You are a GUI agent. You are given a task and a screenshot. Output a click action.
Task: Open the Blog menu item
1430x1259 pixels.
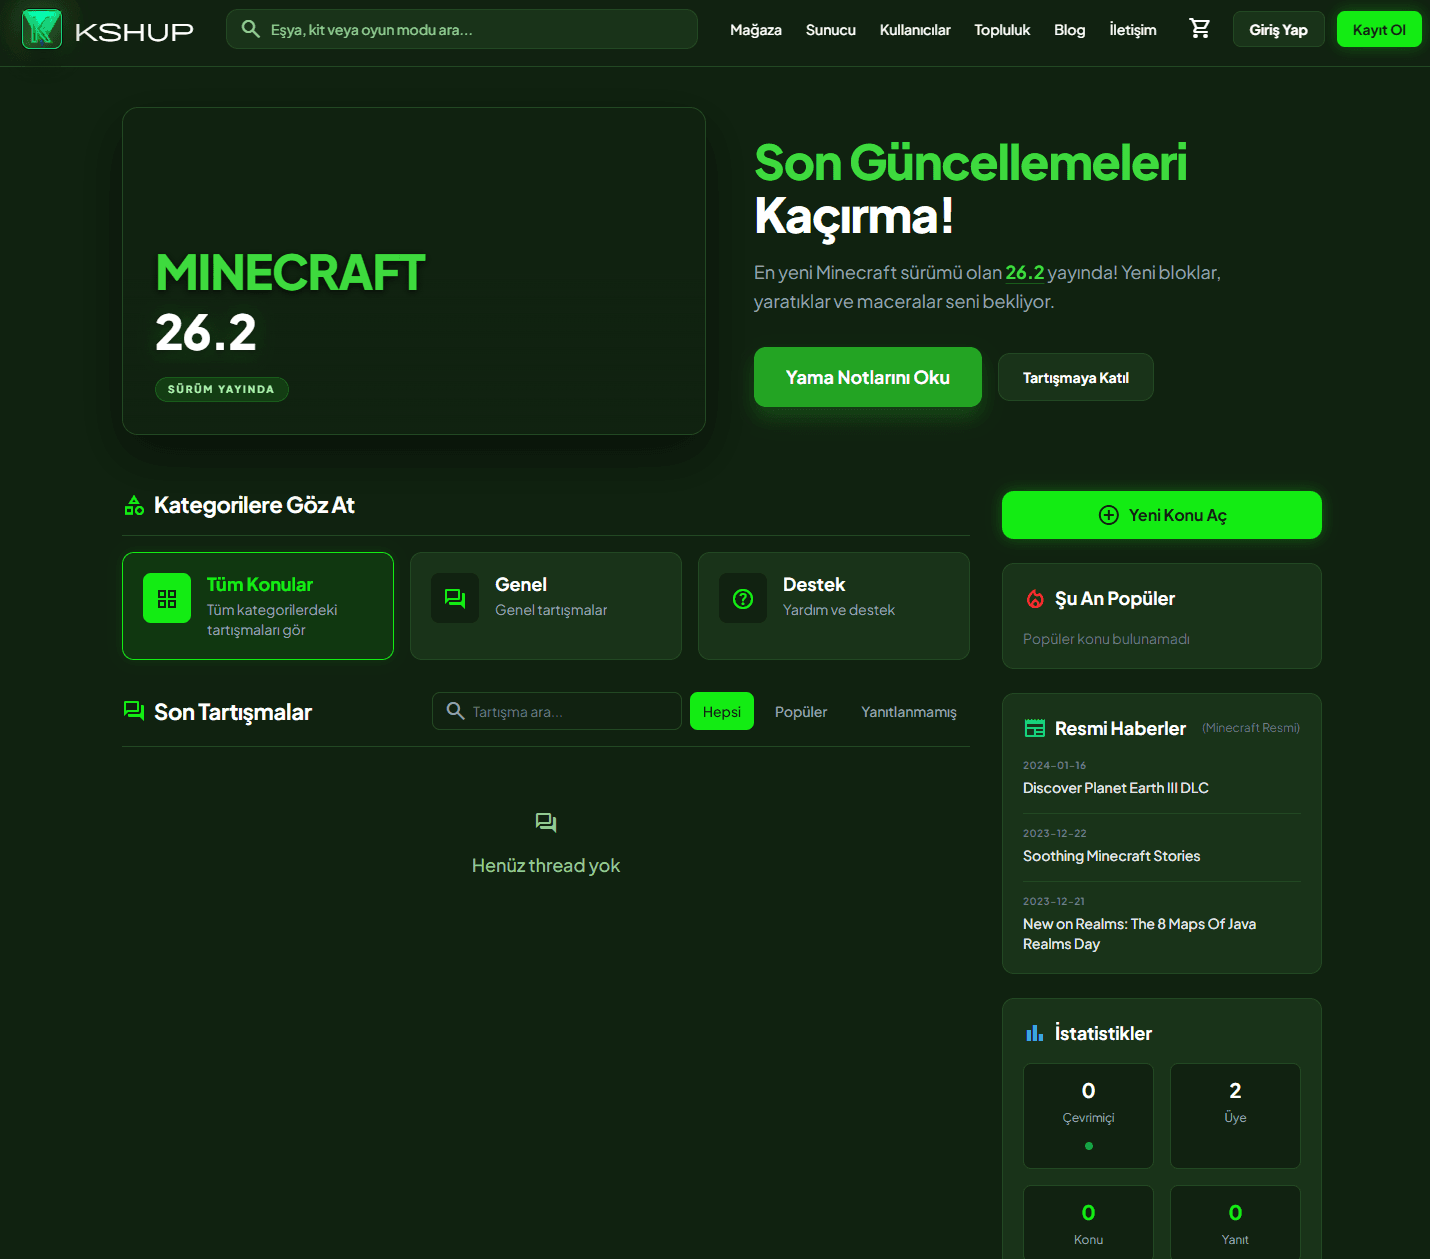click(1069, 30)
